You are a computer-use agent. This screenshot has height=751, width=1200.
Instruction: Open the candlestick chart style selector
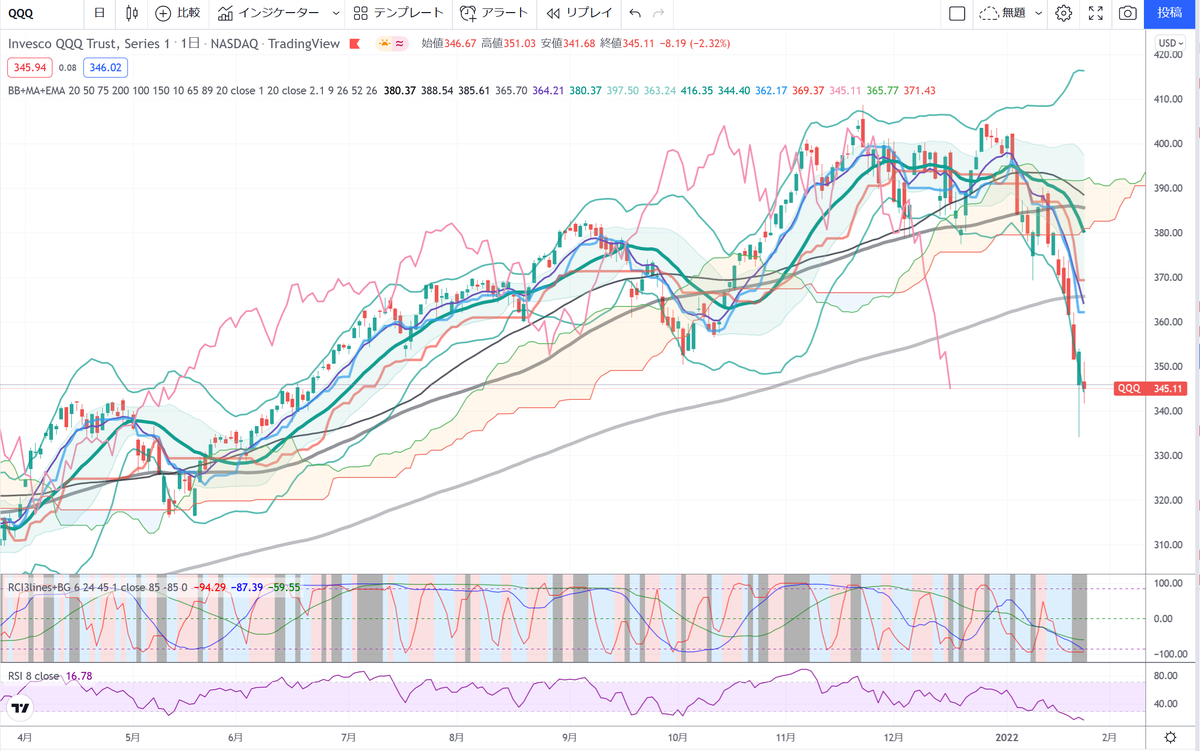132,13
